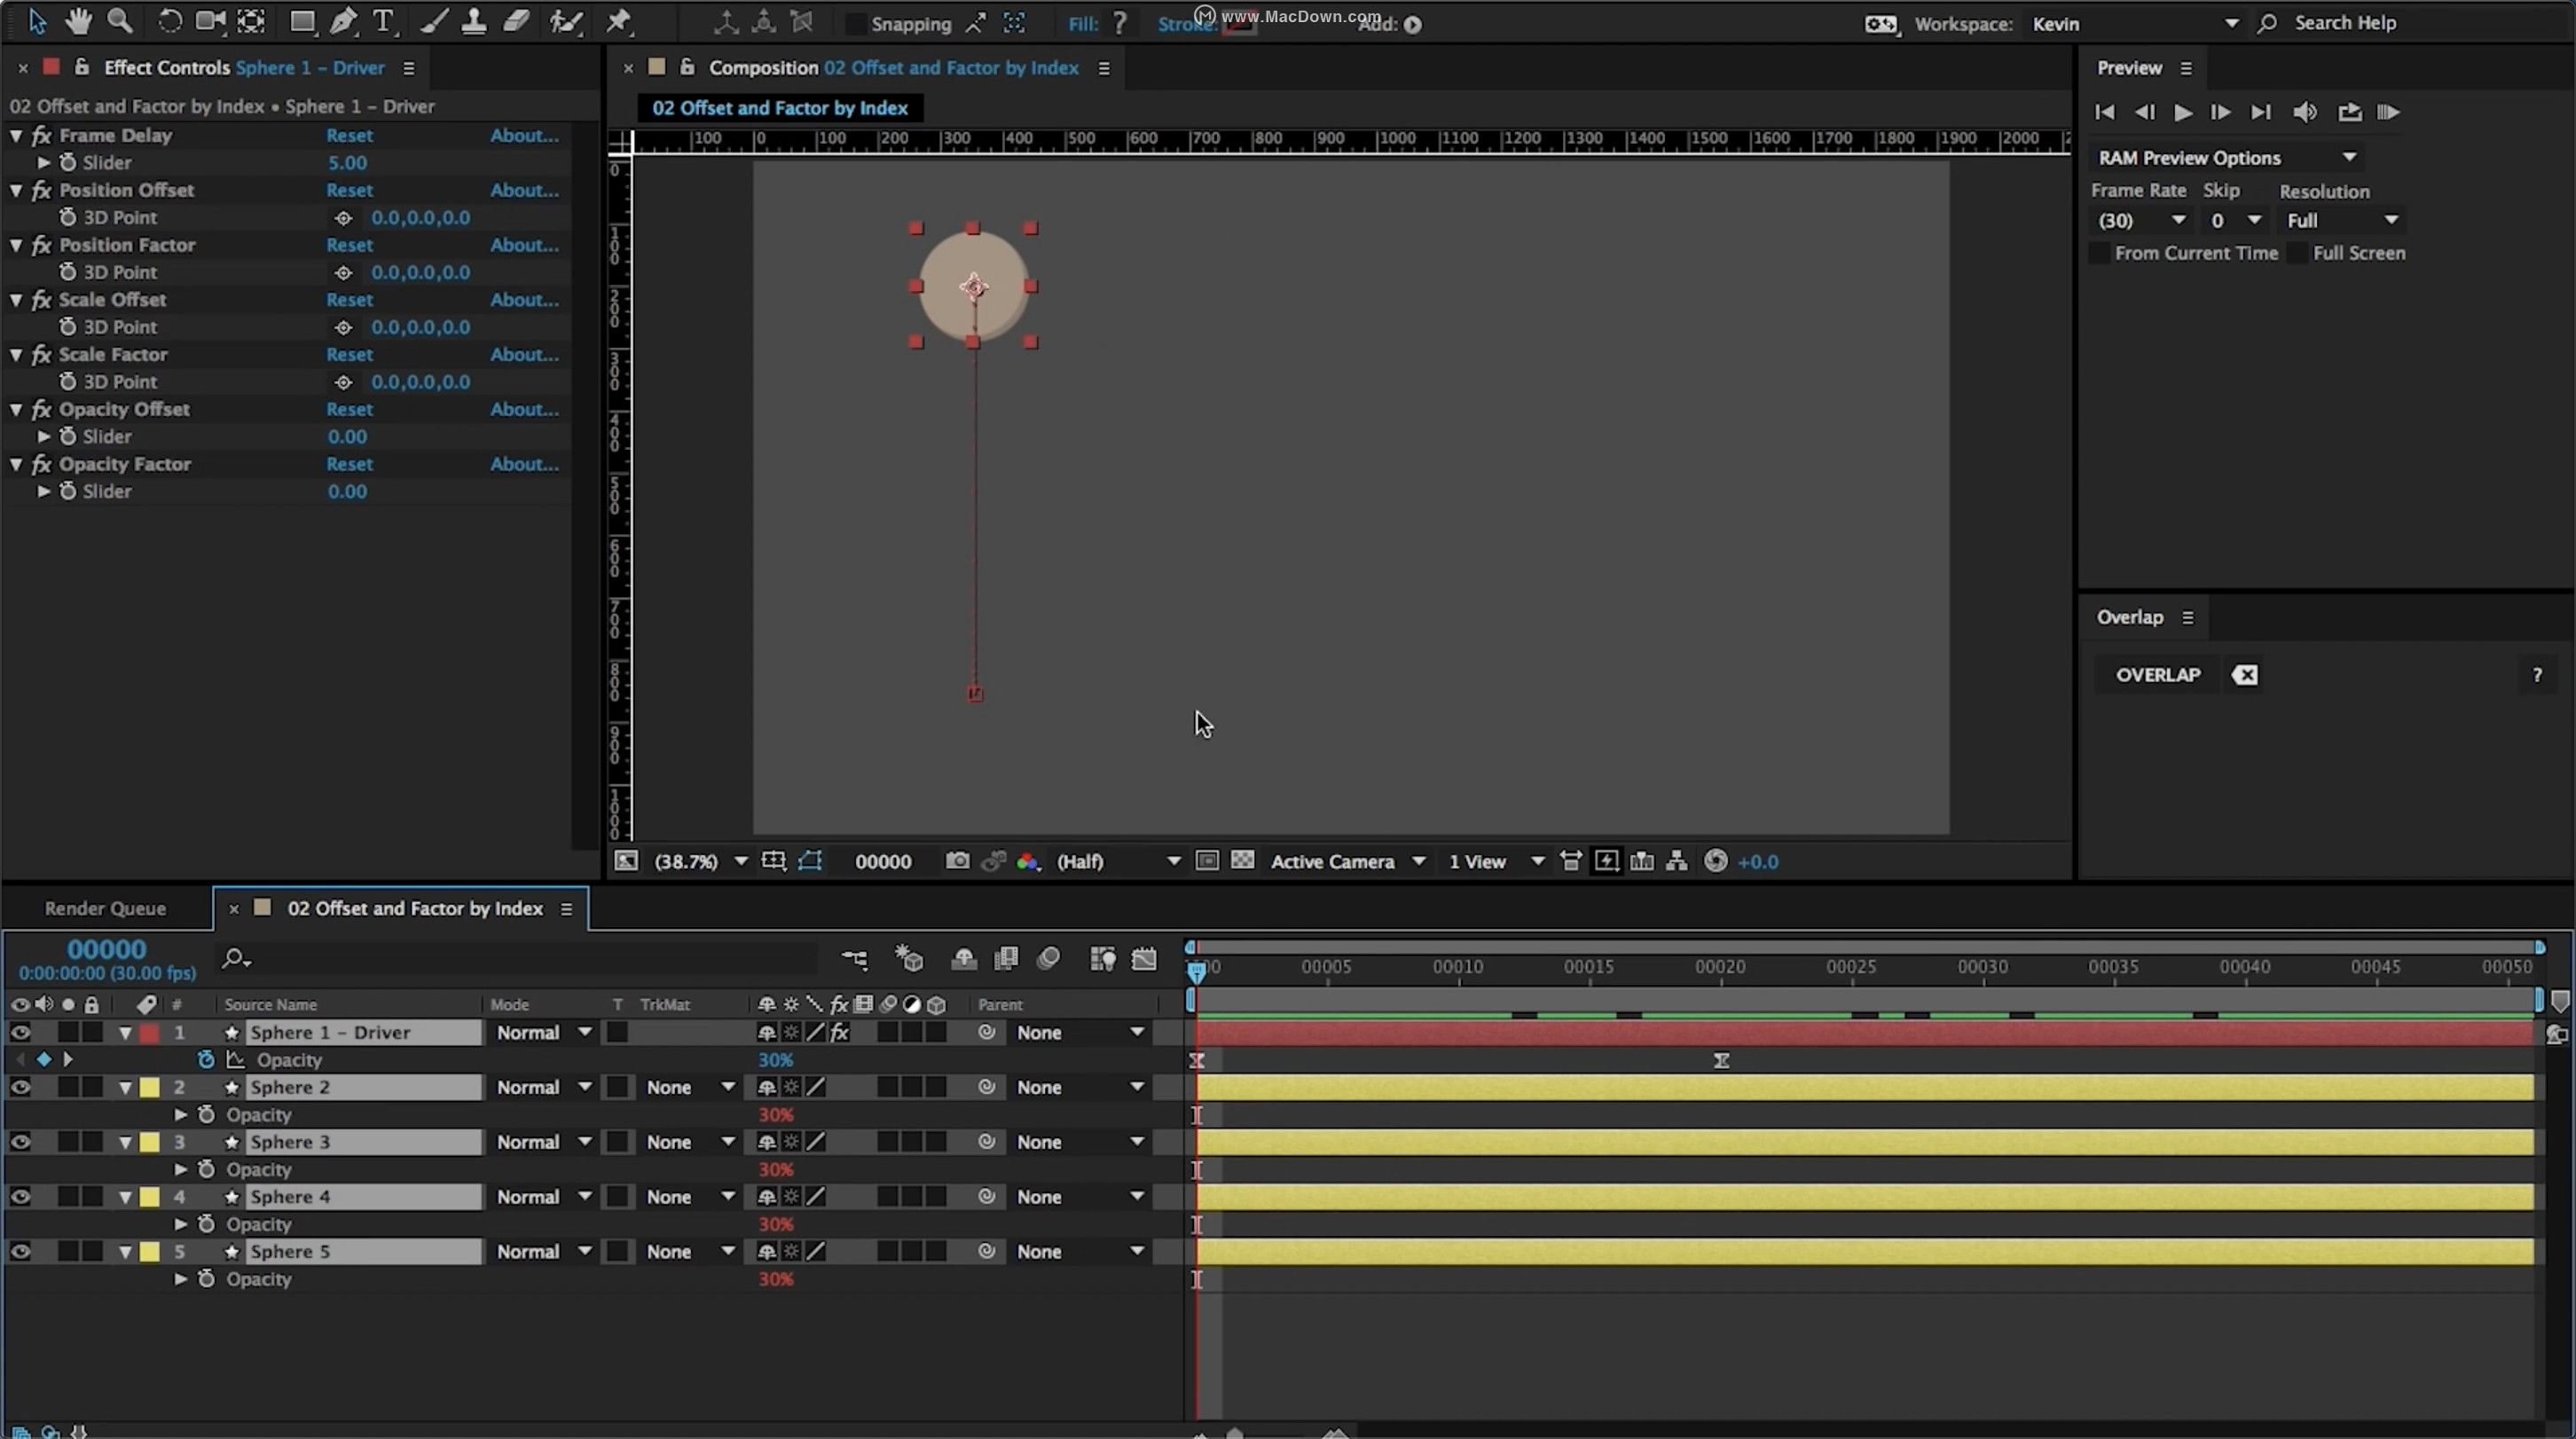
Task: Select the 02 Offset and Factor timeline tab
Action: pyautogui.click(x=415, y=908)
